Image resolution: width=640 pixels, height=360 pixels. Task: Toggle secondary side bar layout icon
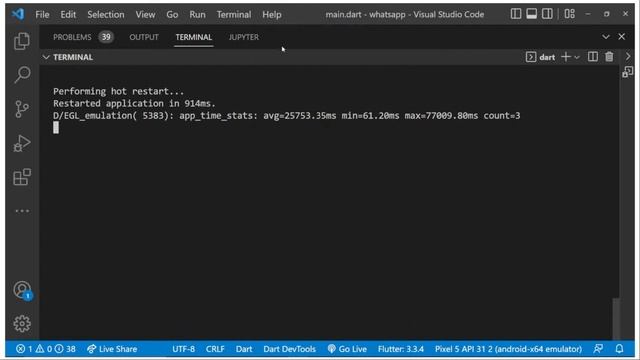click(547, 14)
